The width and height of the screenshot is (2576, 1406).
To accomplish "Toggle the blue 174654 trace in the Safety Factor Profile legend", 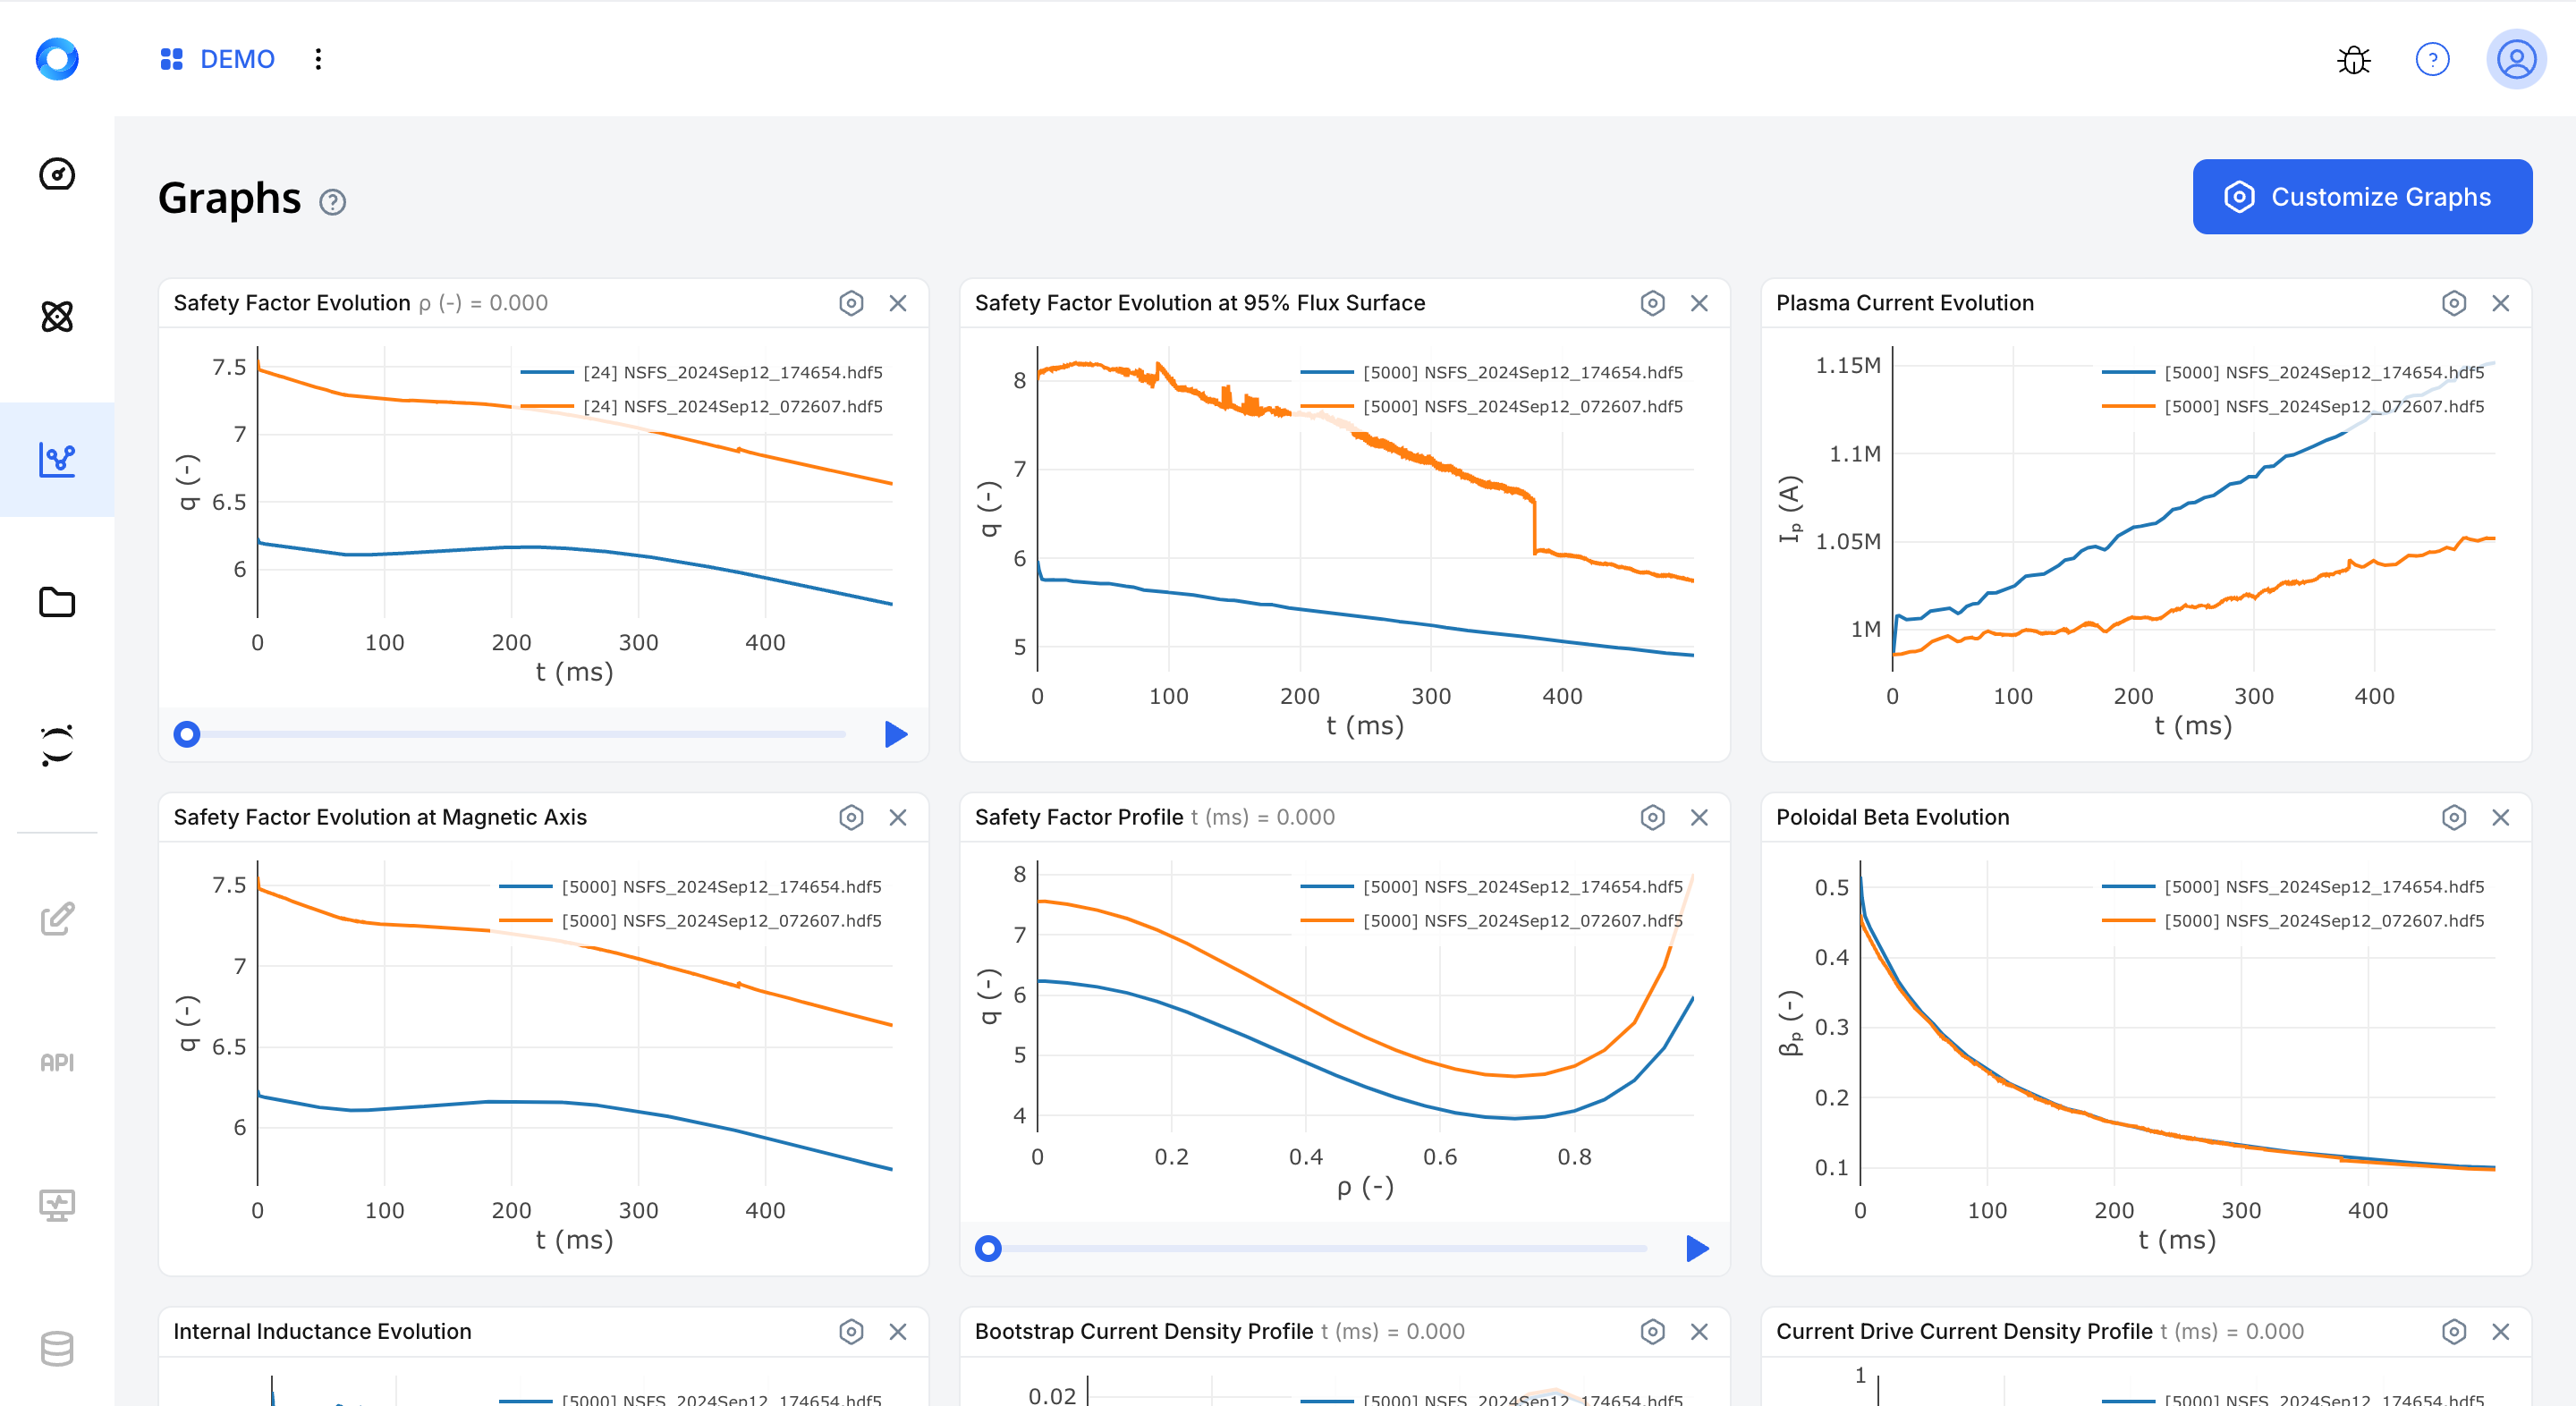I will 1491,886.
